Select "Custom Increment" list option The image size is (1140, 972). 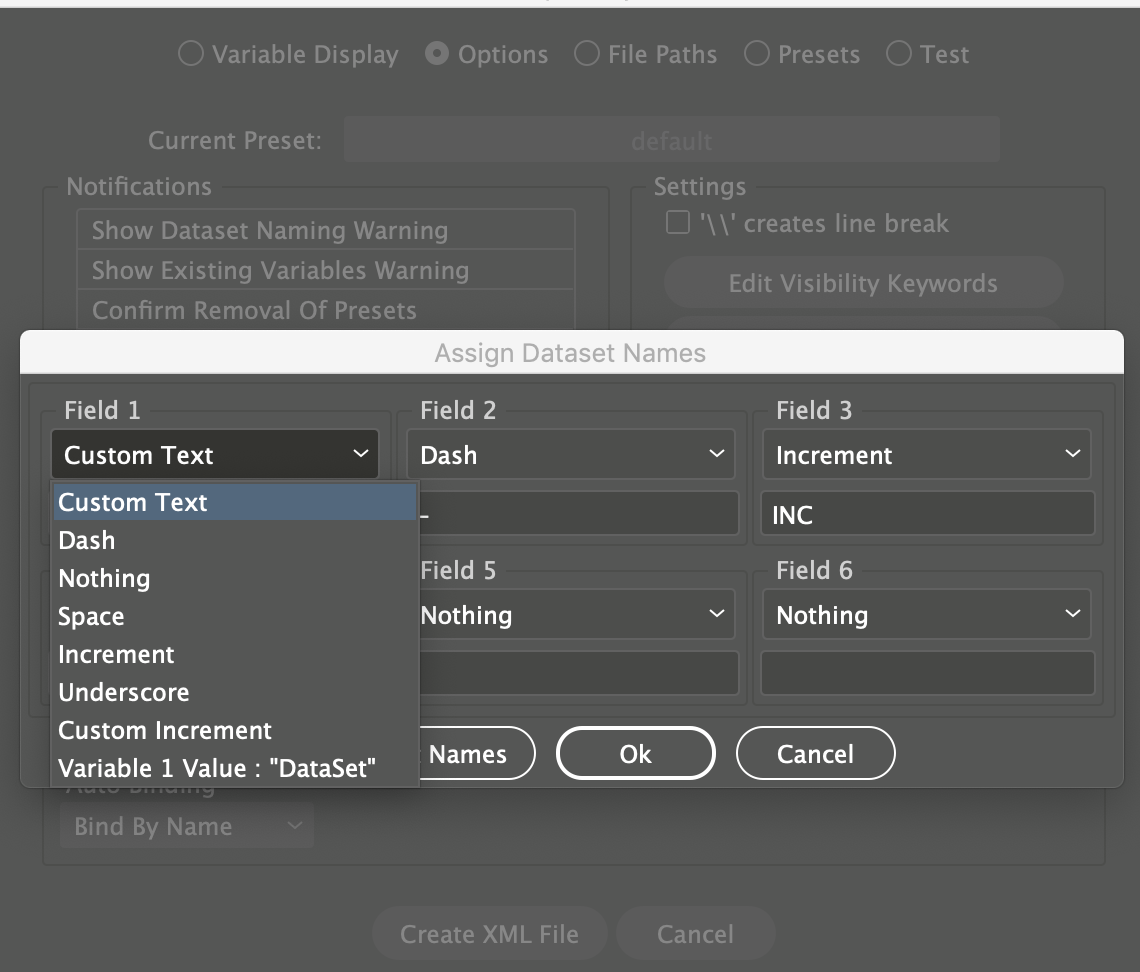tap(165, 730)
